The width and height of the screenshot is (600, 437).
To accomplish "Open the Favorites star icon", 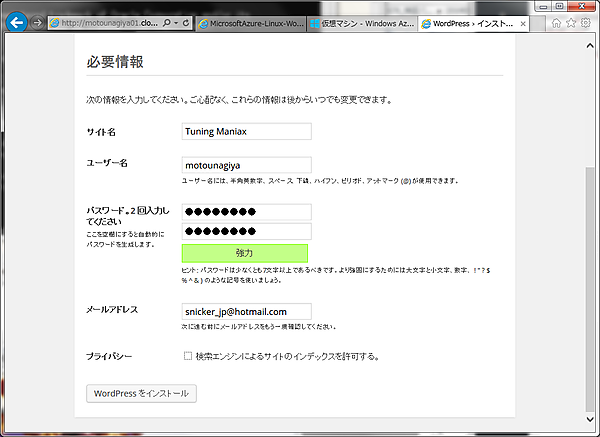I will pyautogui.click(x=571, y=22).
